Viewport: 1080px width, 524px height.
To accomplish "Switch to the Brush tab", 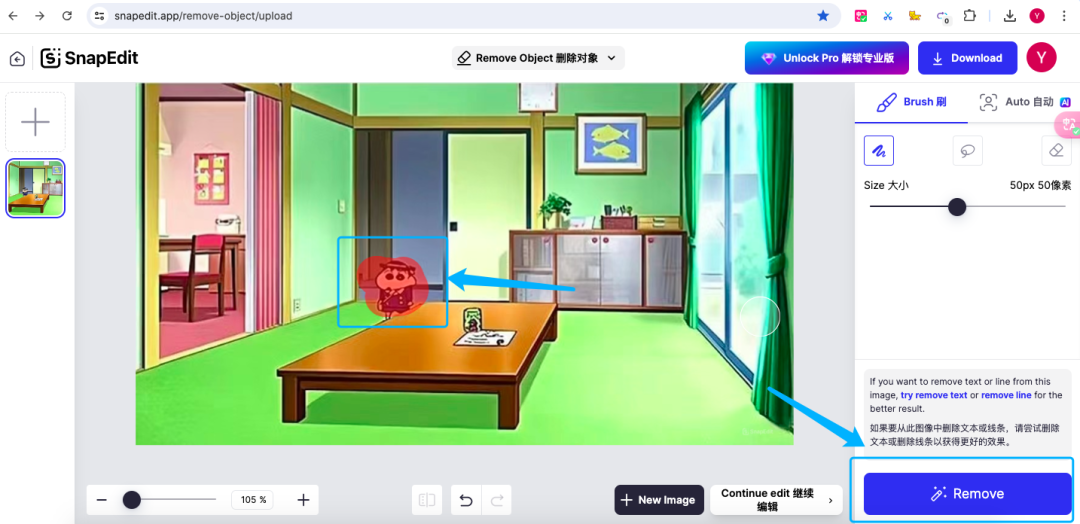I will click(x=911, y=102).
